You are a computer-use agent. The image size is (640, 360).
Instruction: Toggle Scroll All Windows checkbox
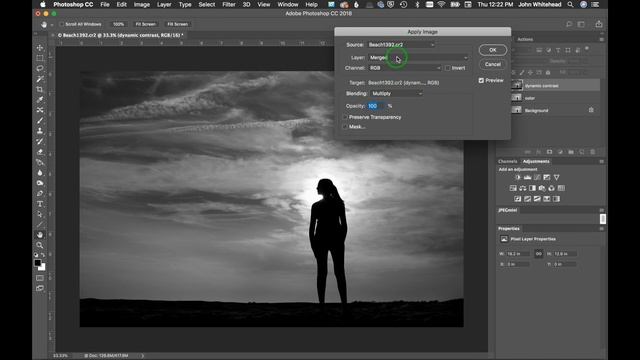62,24
